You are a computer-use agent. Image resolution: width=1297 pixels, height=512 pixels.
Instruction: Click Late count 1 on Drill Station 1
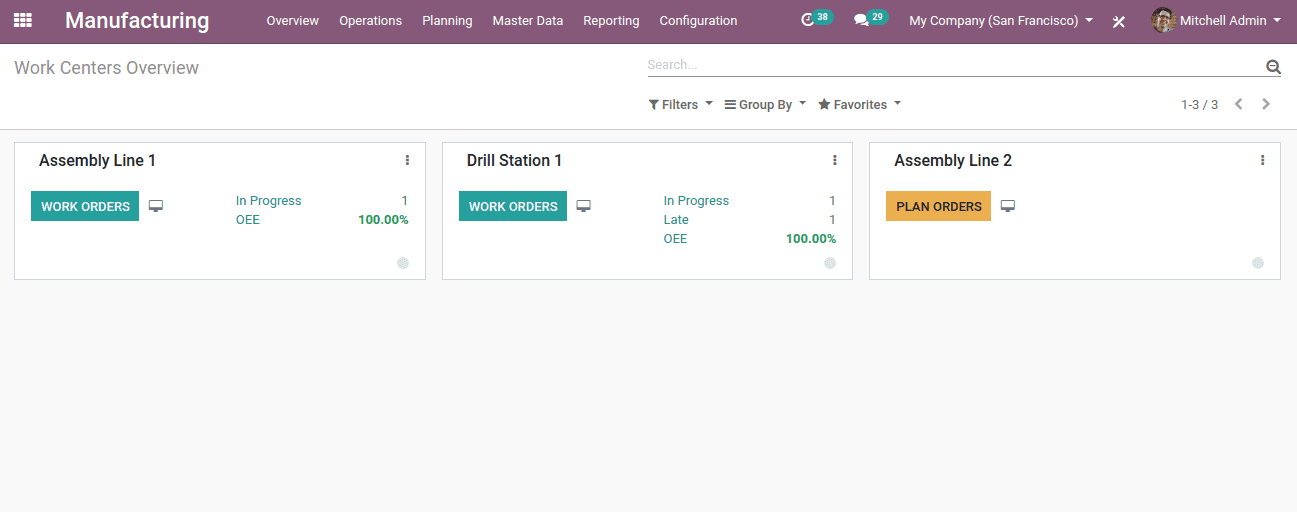pos(832,220)
